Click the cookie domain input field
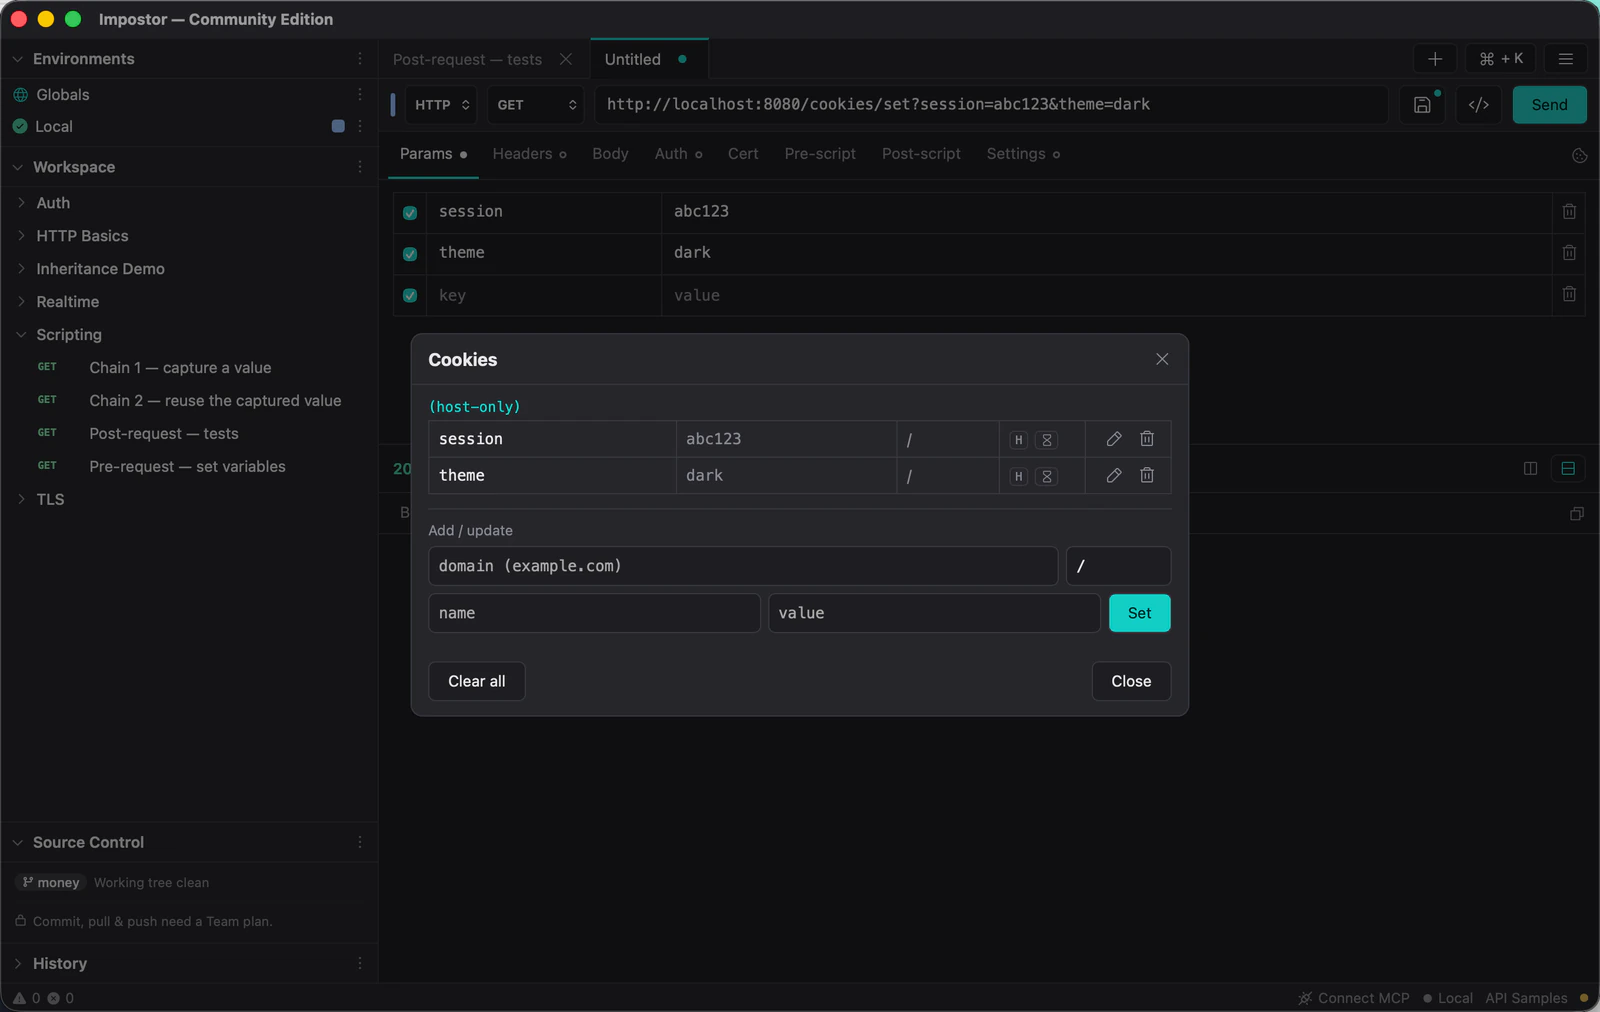The image size is (1600, 1012). click(743, 566)
